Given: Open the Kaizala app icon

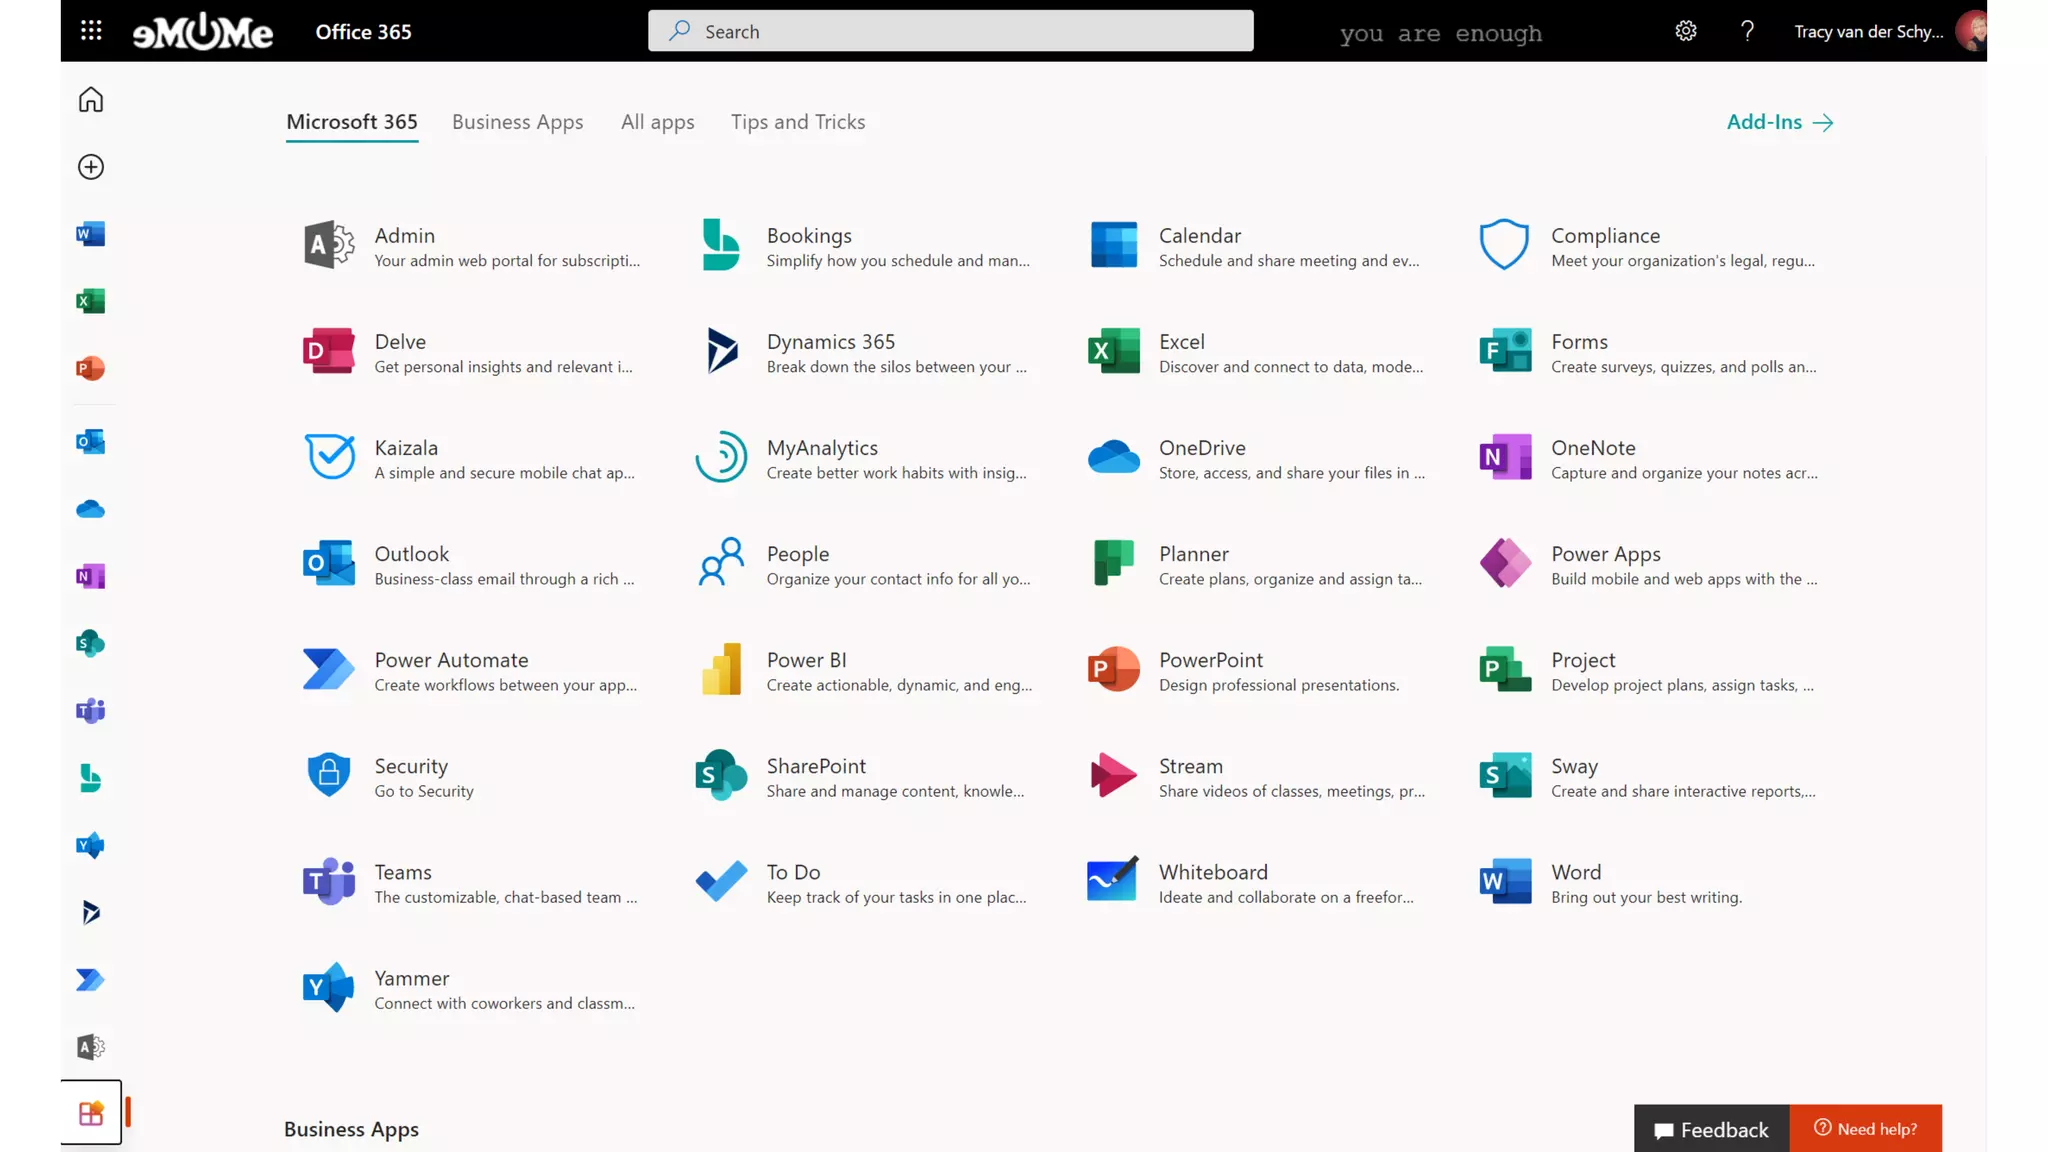Looking at the screenshot, I should click(329, 458).
